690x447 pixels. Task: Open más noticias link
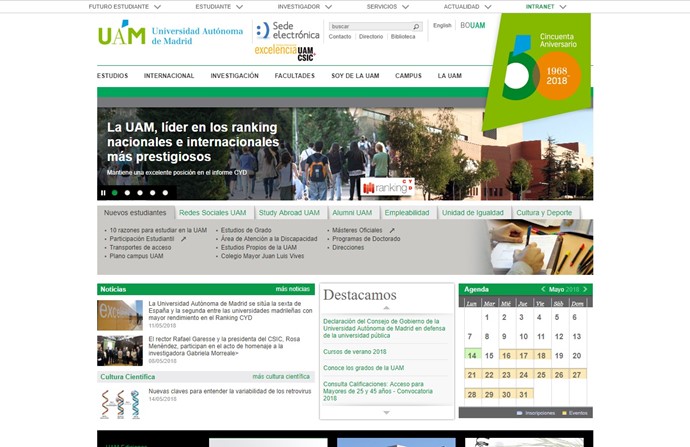click(x=293, y=289)
